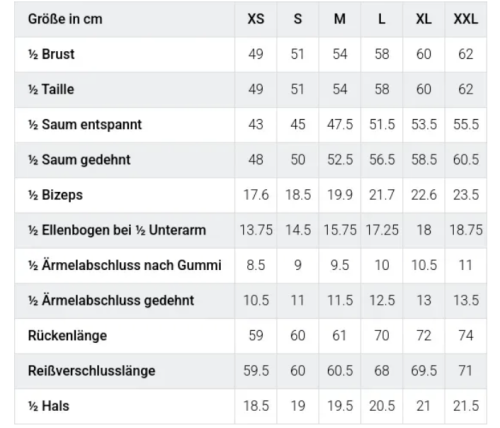Select the Größe in cm header cell

point(65,19)
